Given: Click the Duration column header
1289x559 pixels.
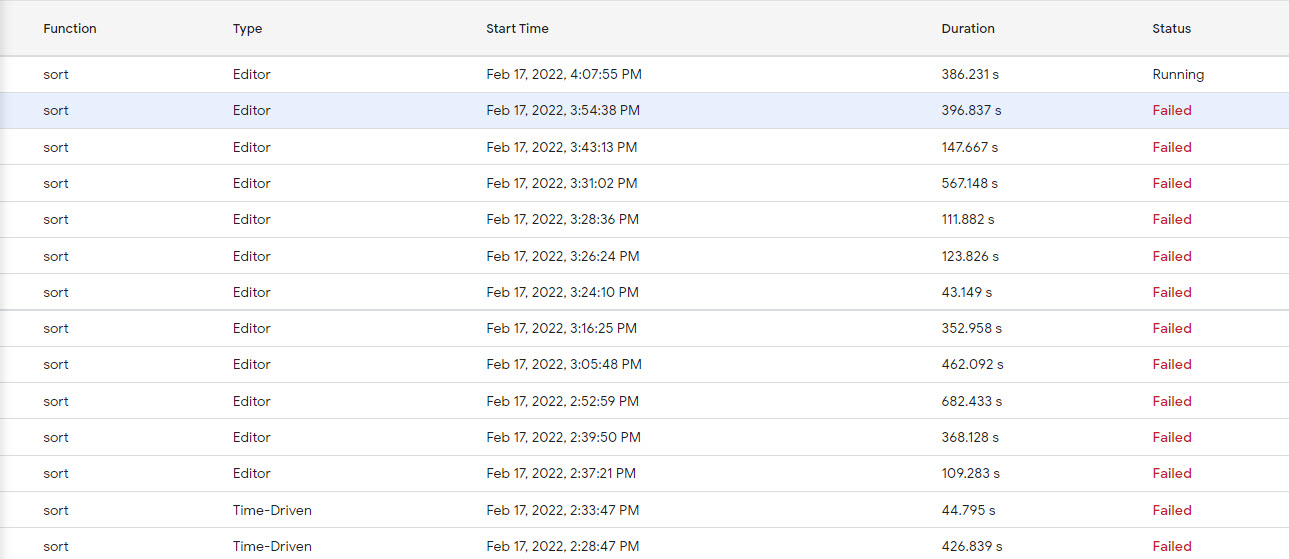Looking at the screenshot, I should click(x=968, y=29).
